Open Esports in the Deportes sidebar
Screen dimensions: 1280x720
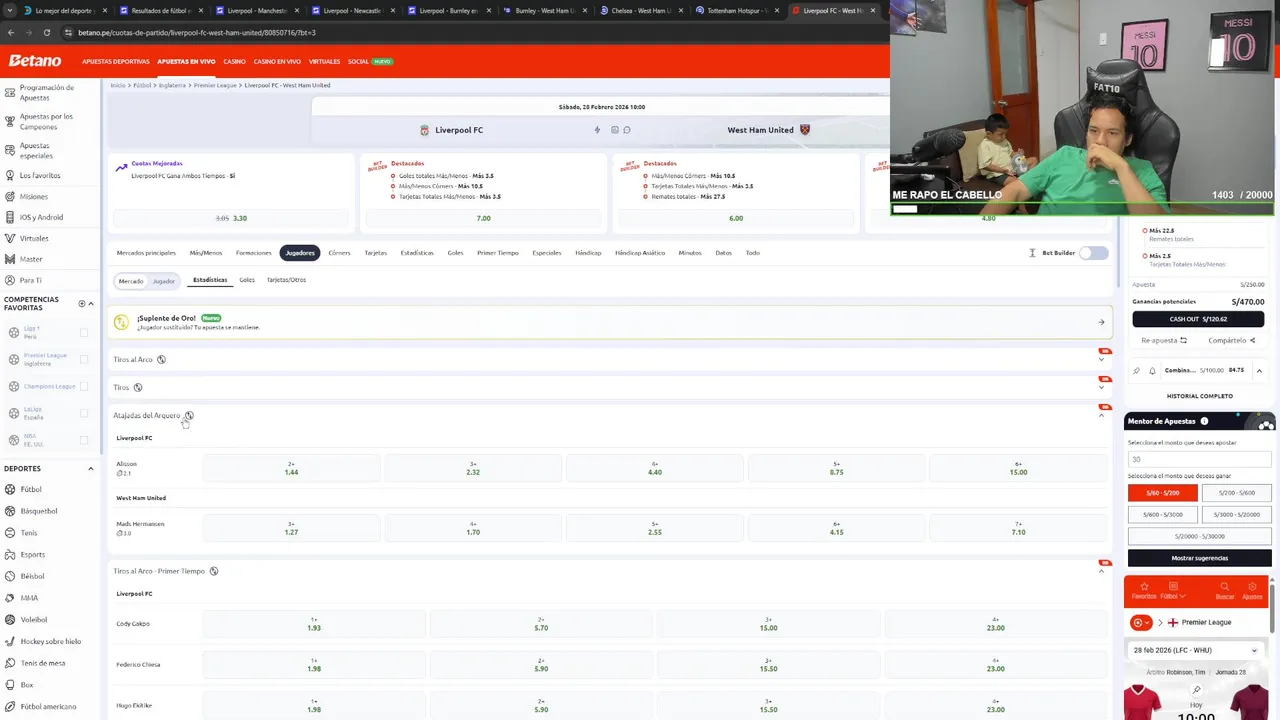point(33,554)
